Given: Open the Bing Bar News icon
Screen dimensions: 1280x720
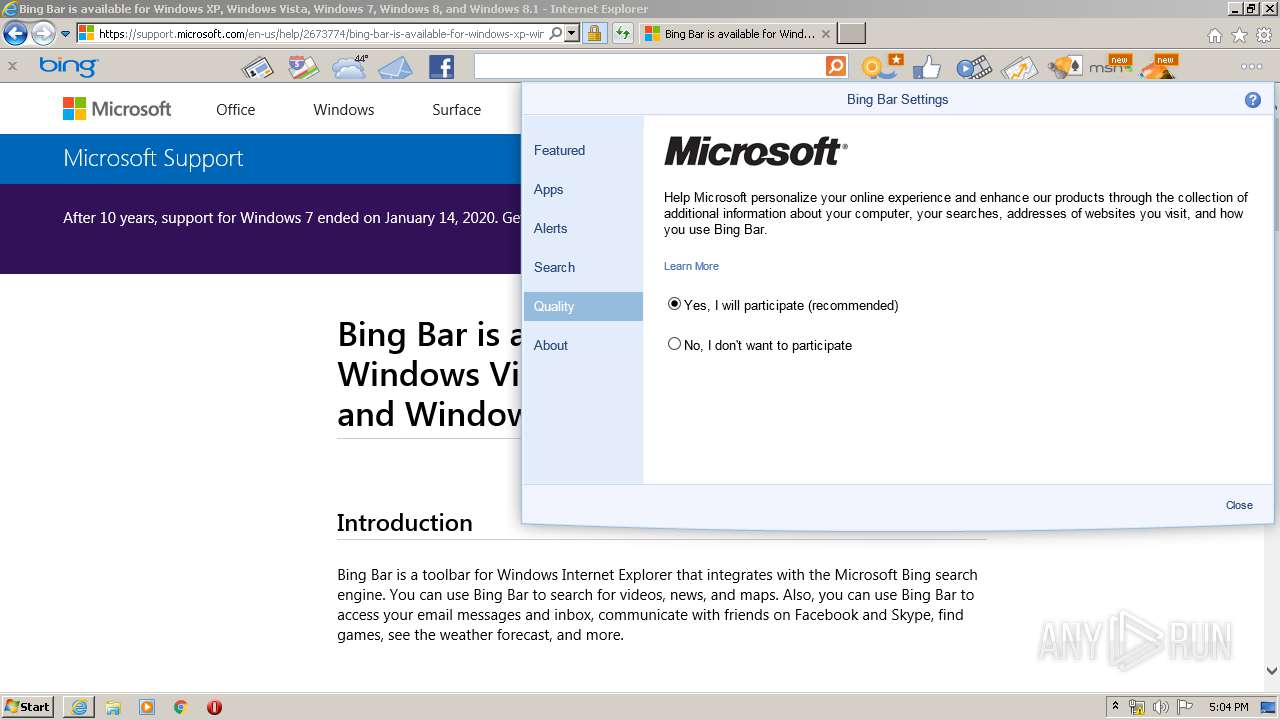Looking at the screenshot, I should click(257, 68).
